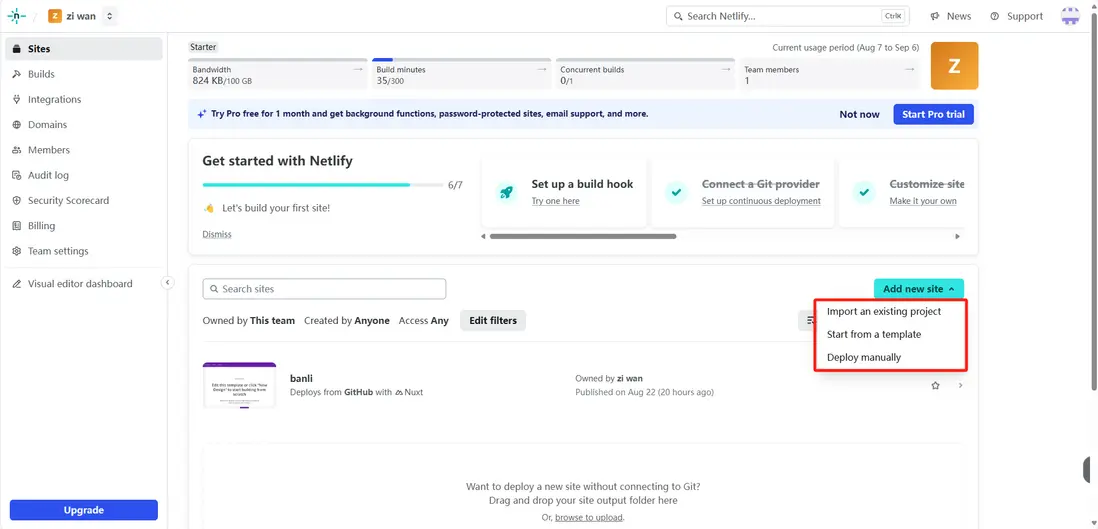Click the Team settings gear icon
The height and width of the screenshot is (529, 1098).
click(17, 251)
